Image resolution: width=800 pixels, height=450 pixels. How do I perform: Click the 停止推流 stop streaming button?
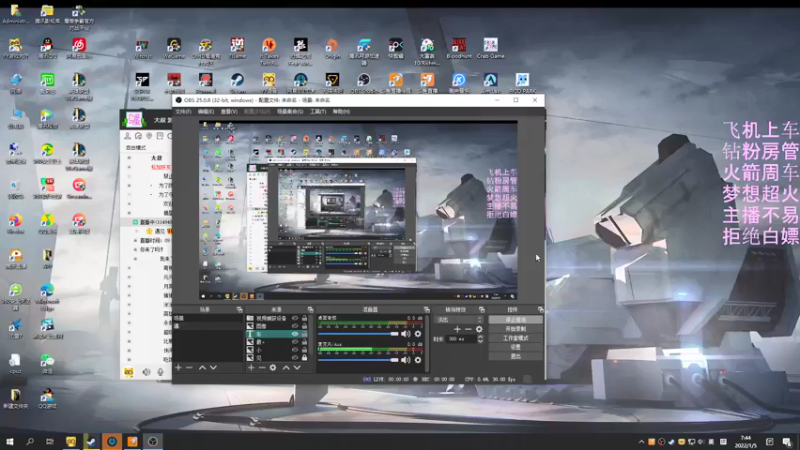click(x=515, y=320)
